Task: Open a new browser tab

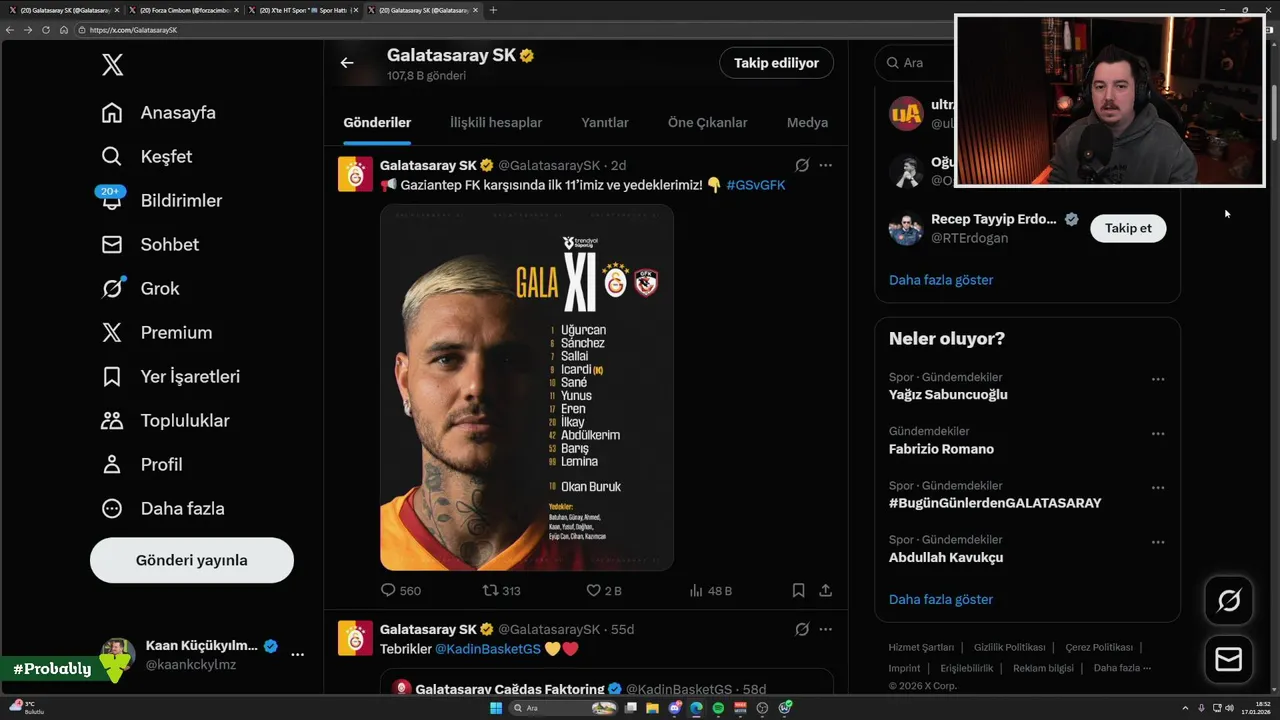Action: (x=493, y=10)
